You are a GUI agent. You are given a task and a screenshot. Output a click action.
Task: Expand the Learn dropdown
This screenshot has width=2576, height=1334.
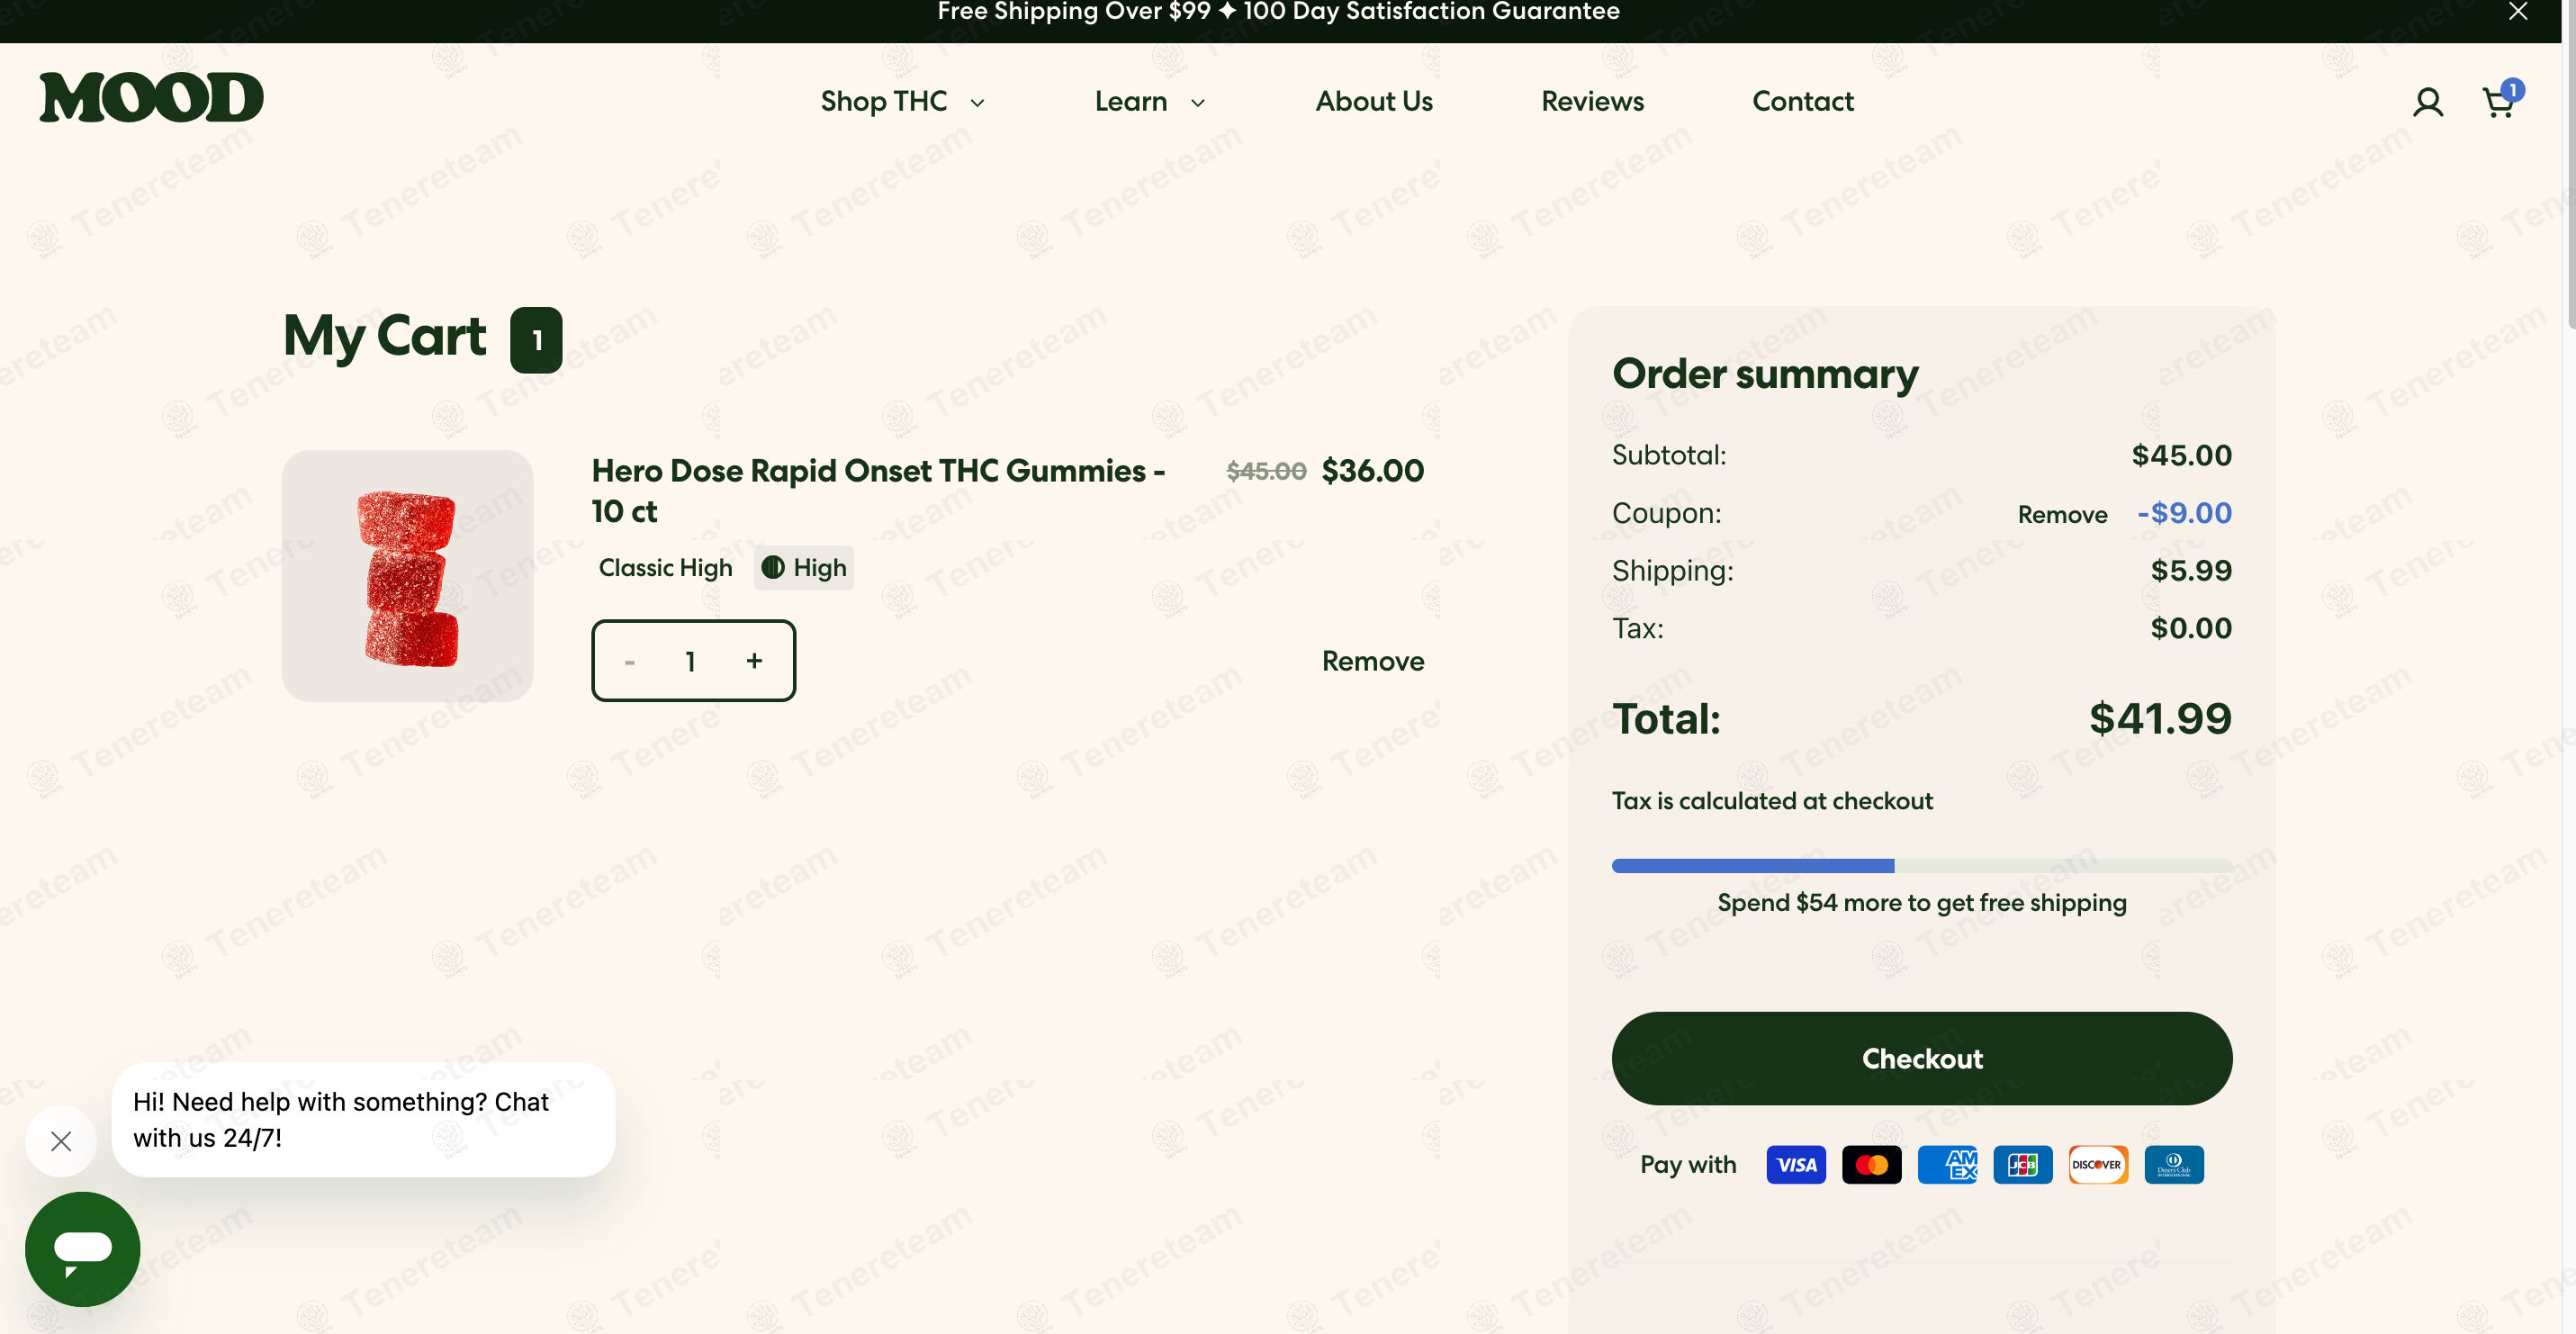click(1148, 101)
